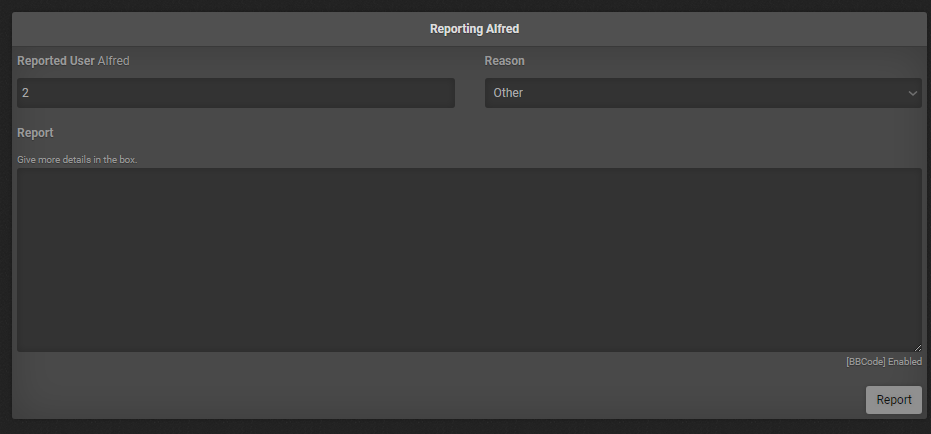The height and width of the screenshot is (434, 931).
Task: Click the "Reported User" label
Action: point(55,61)
